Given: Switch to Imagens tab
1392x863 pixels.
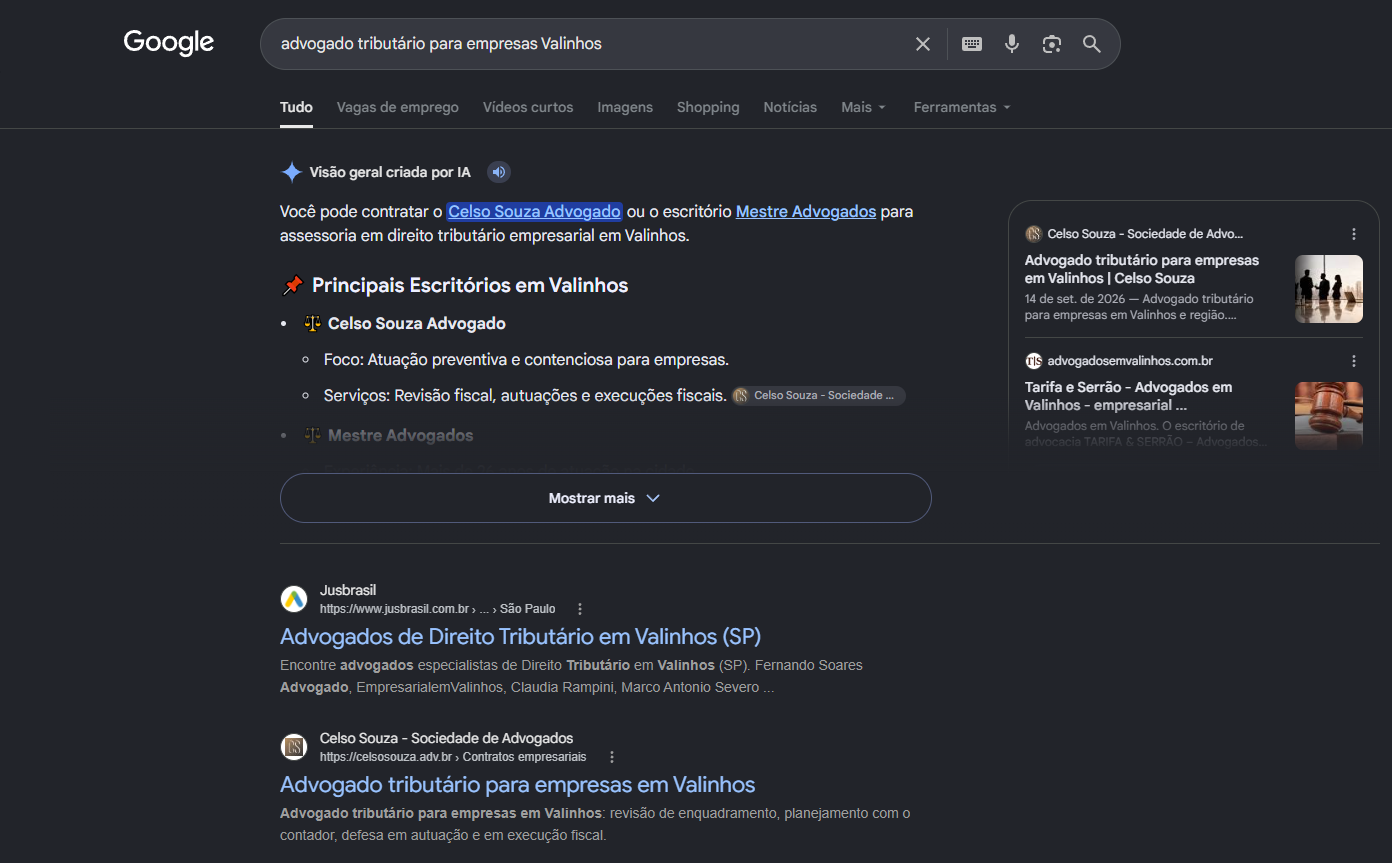Looking at the screenshot, I should coord(625,107).
